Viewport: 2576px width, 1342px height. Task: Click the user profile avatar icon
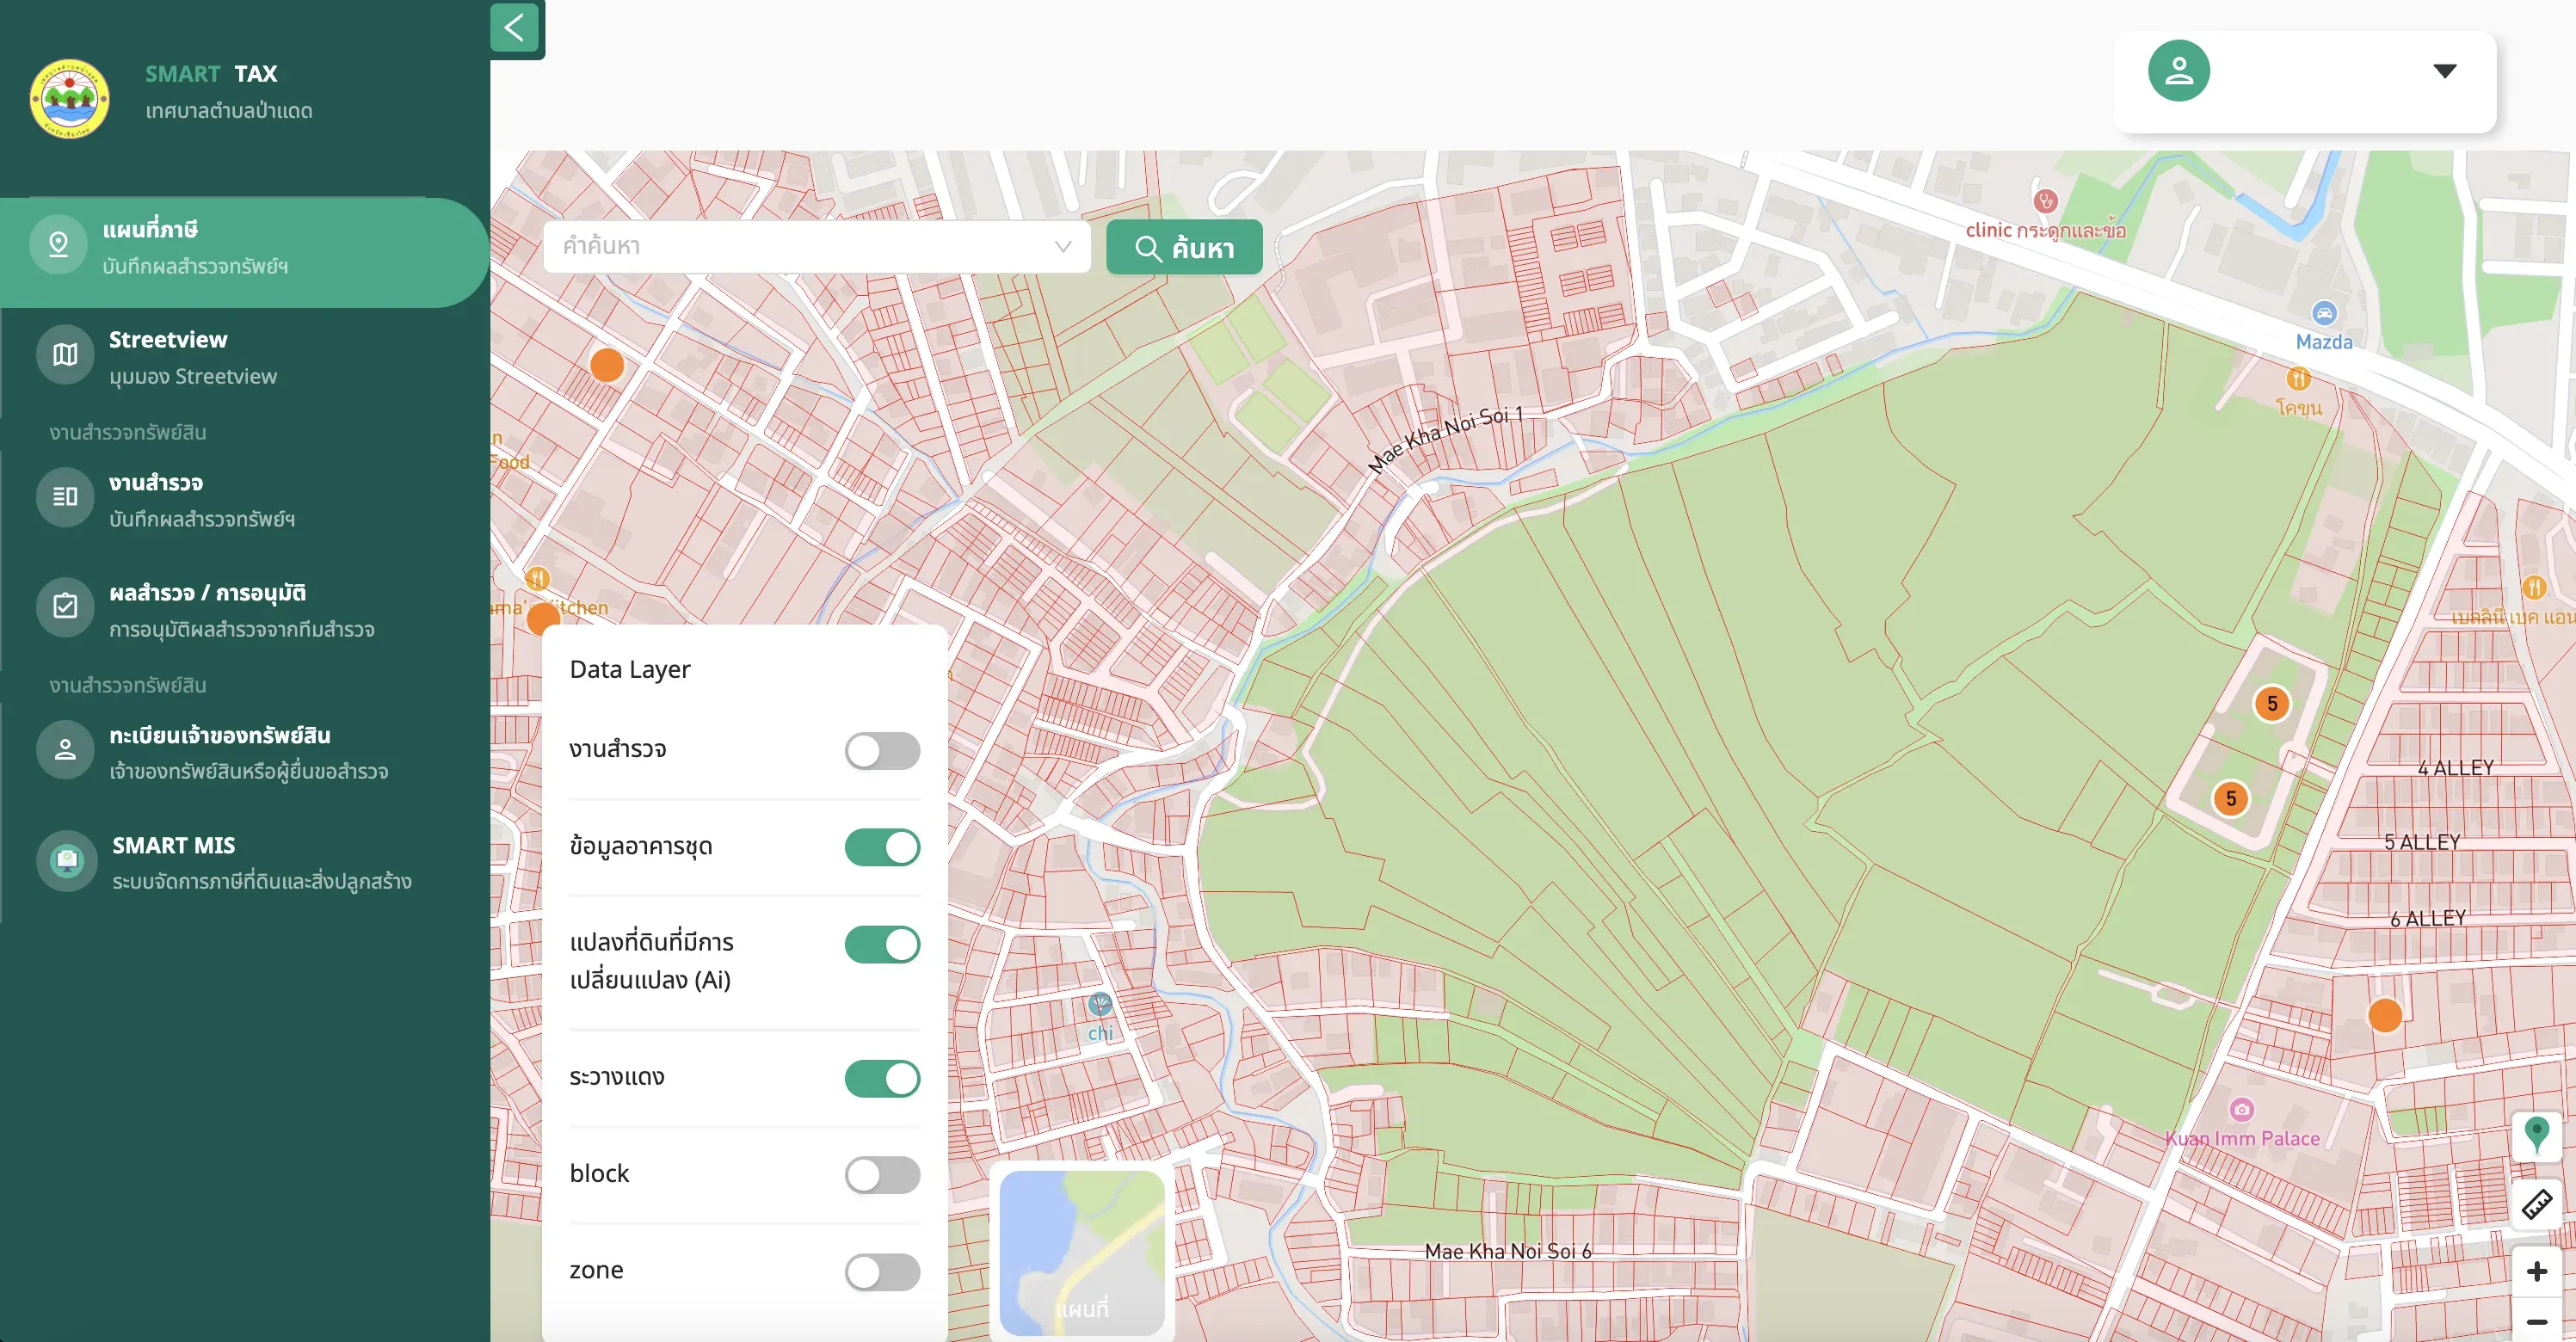pyautogui.click(x=2178, y=71)
